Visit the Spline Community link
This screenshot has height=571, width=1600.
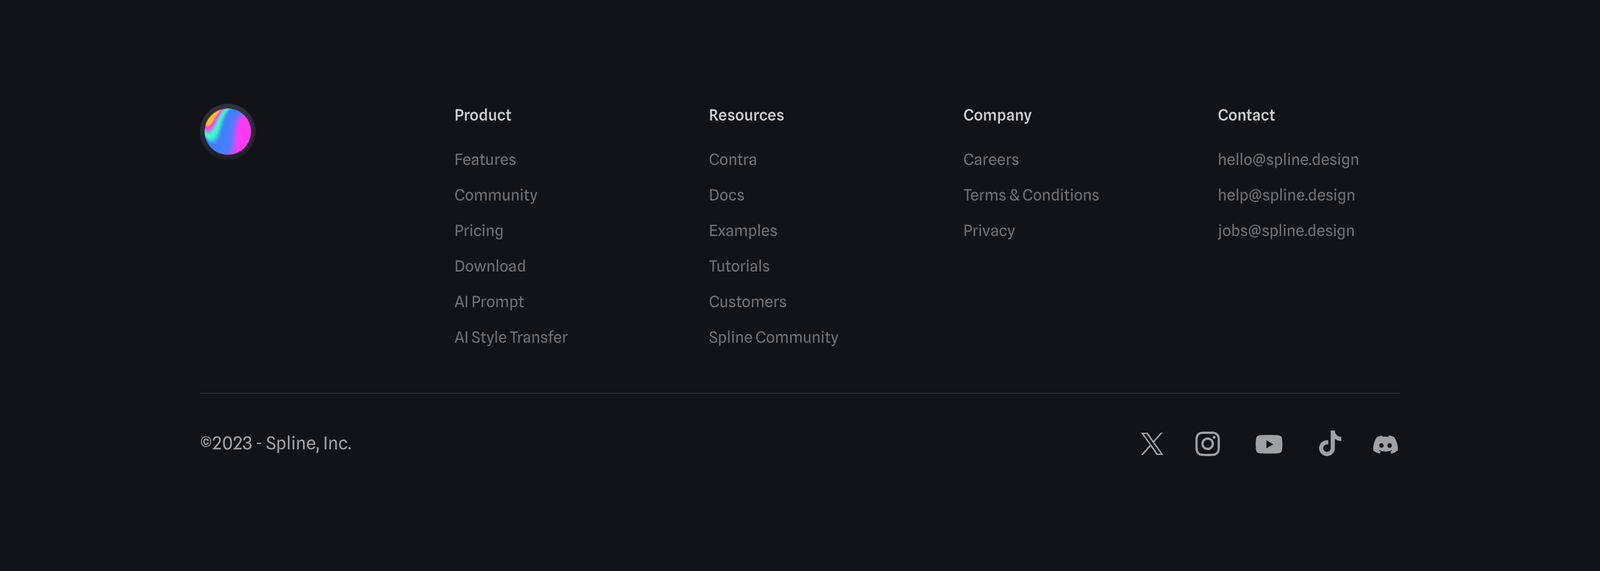click(774, 337)
